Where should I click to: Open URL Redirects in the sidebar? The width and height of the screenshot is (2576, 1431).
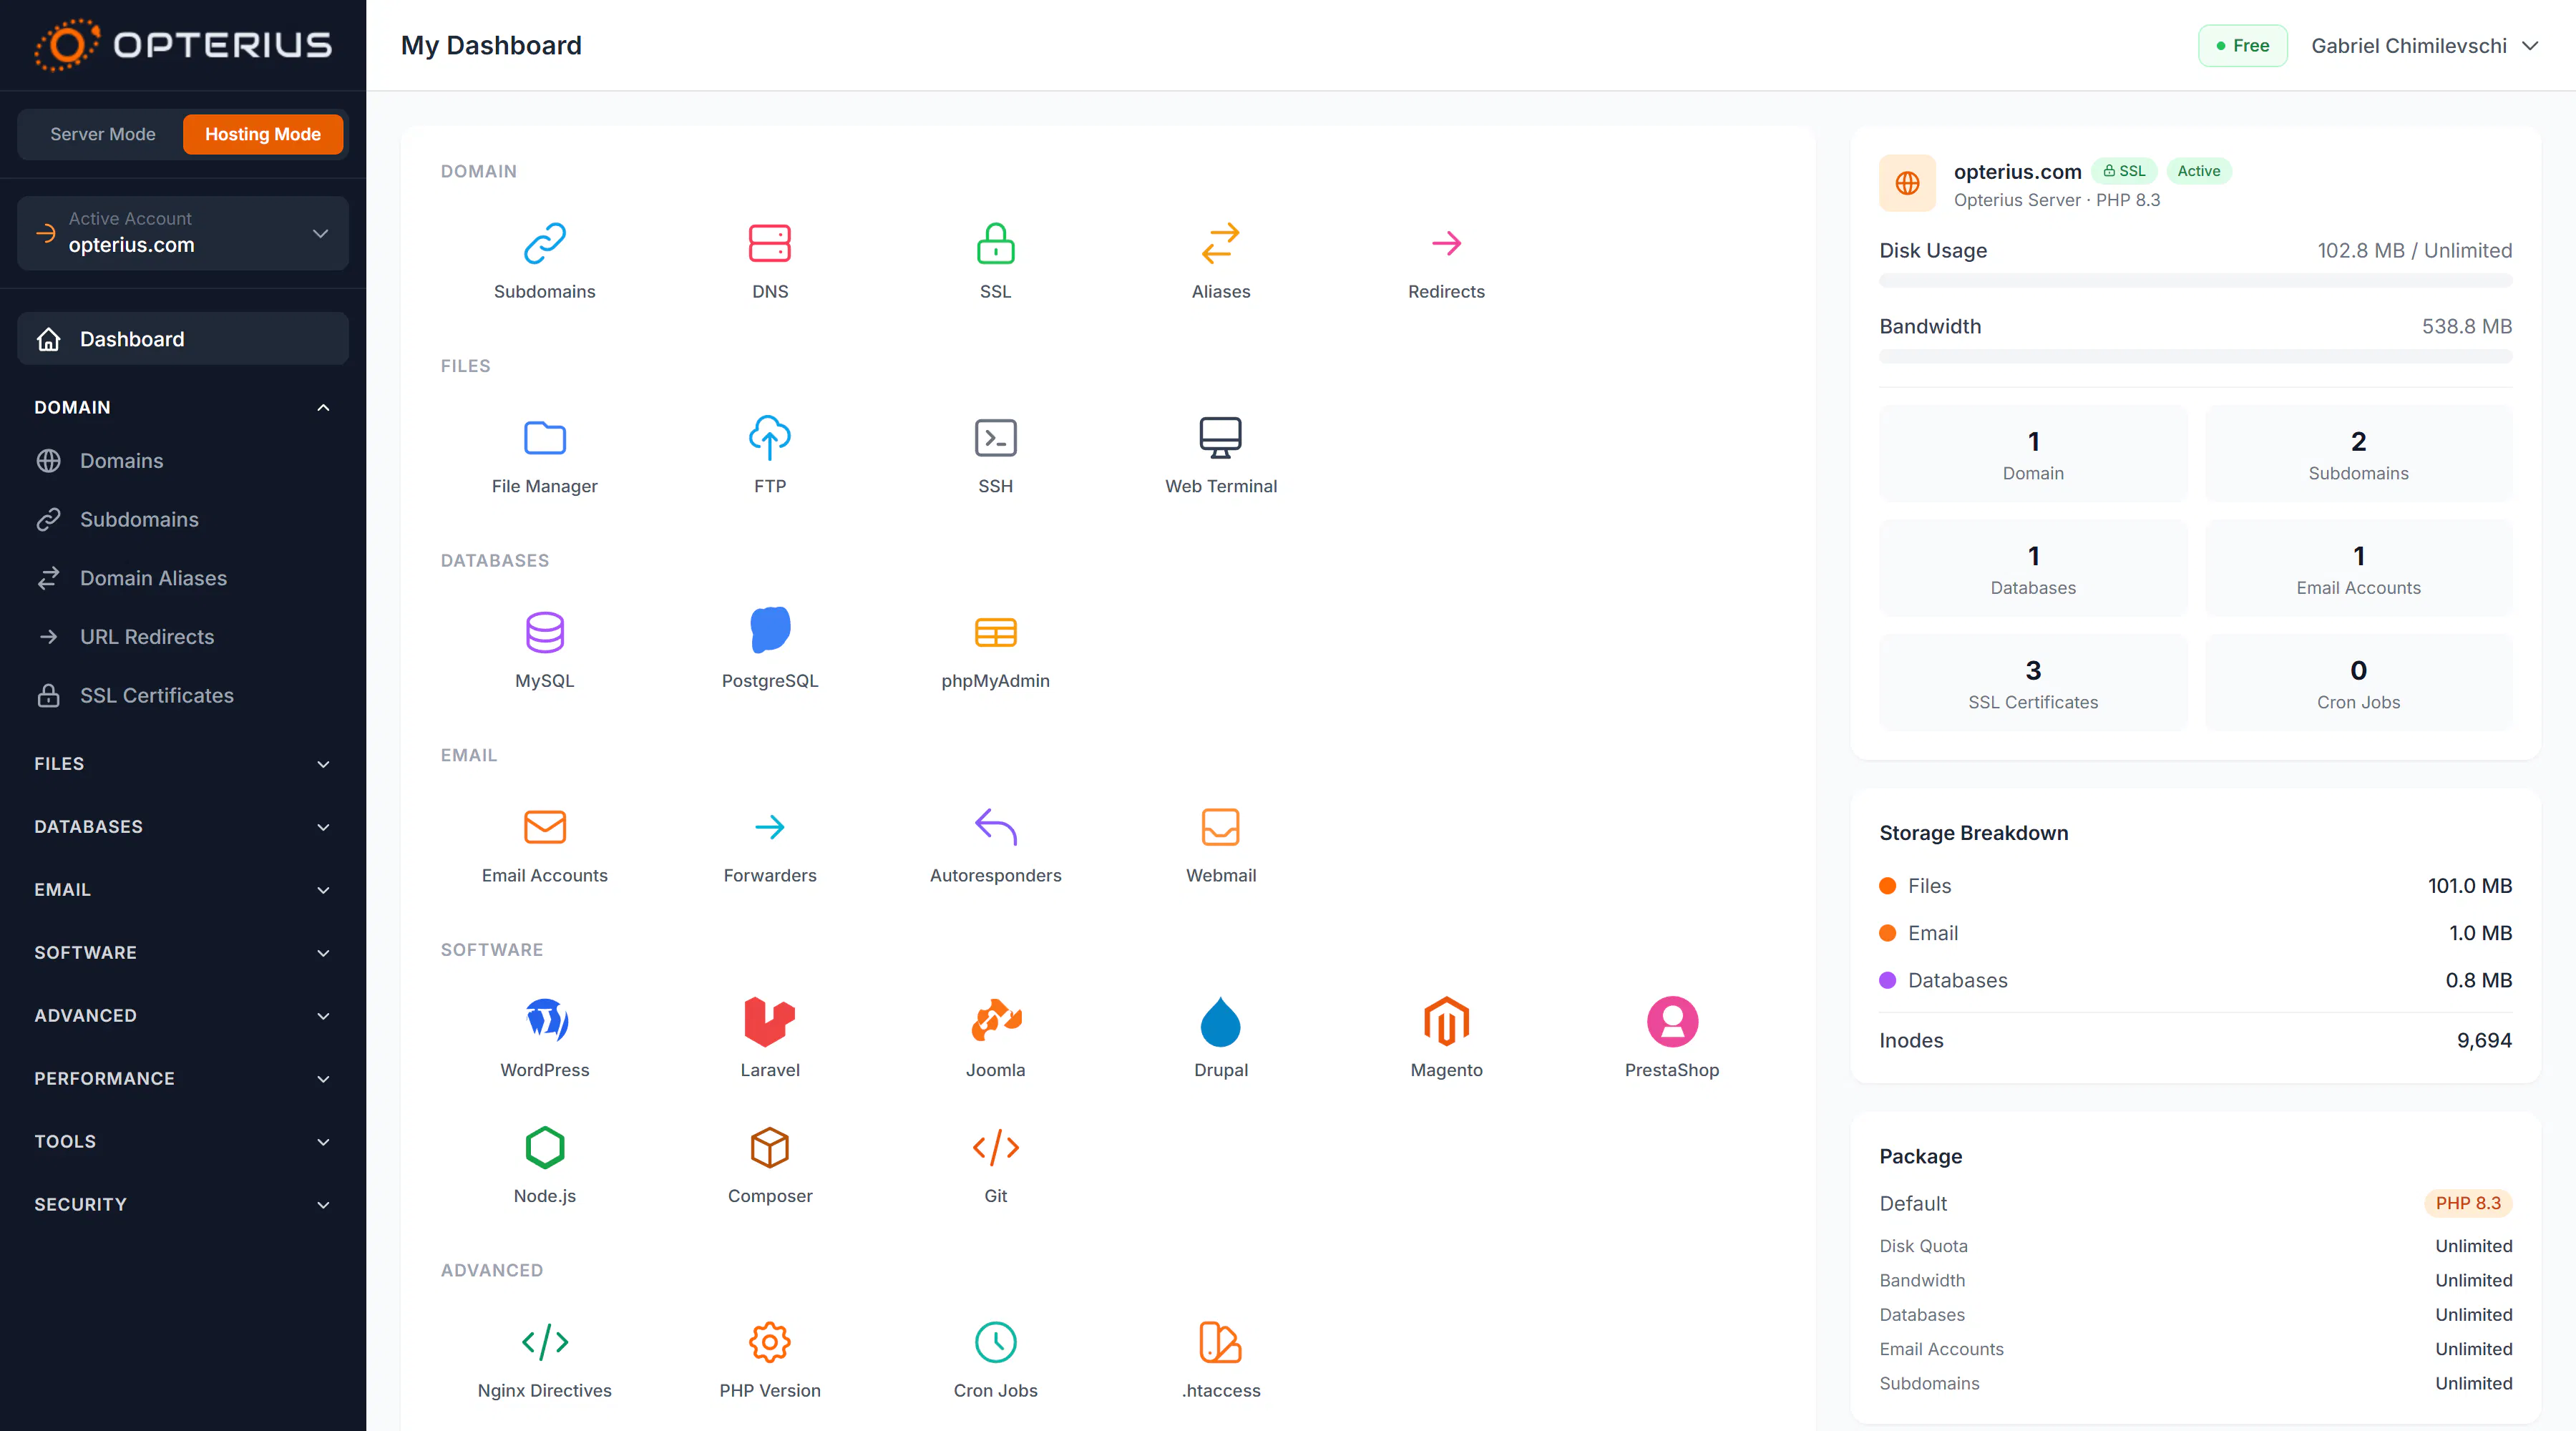coord(183,637)
